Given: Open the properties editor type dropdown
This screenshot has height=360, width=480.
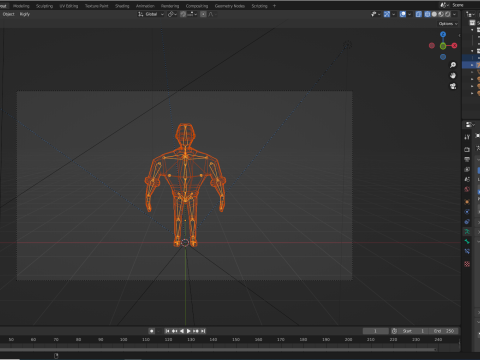Looking at the screenshot, I should click(470, 125).
